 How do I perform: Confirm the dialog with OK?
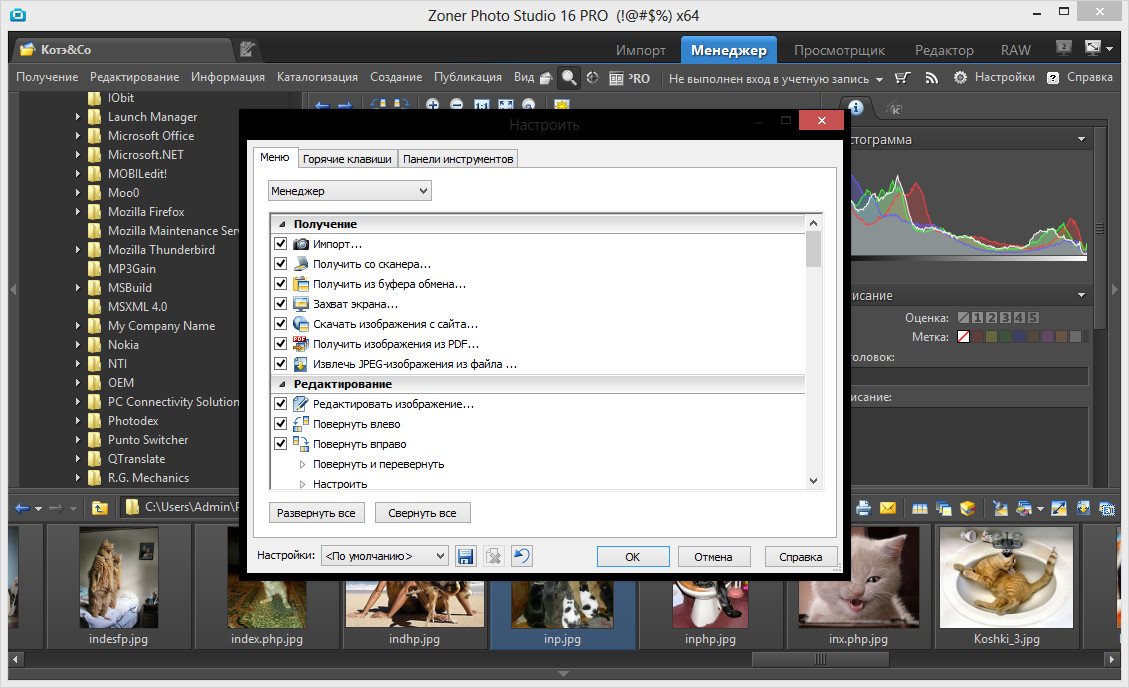[x=633, y=556]
